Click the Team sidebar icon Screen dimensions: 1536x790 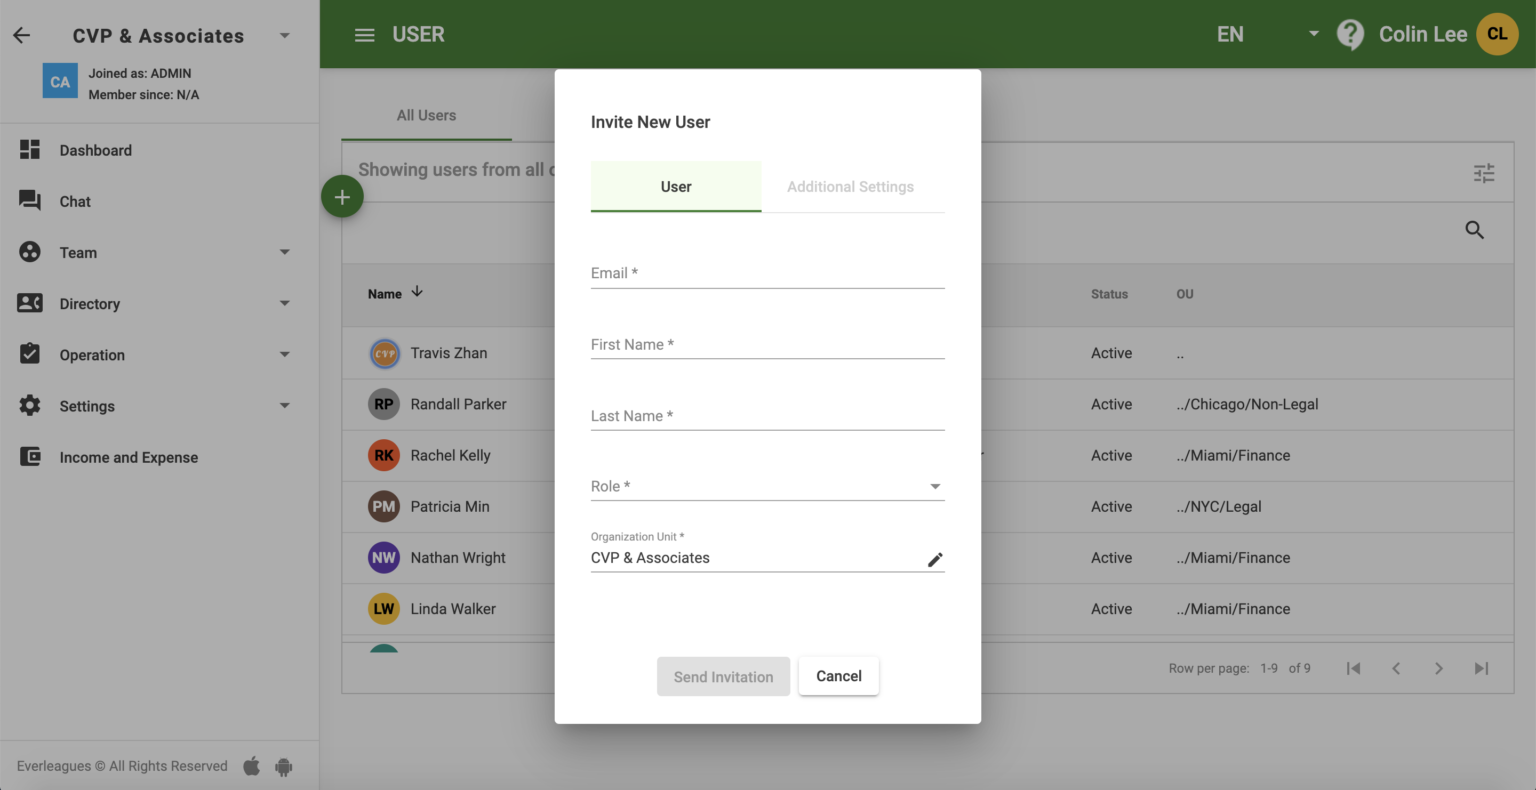point(30,252)
